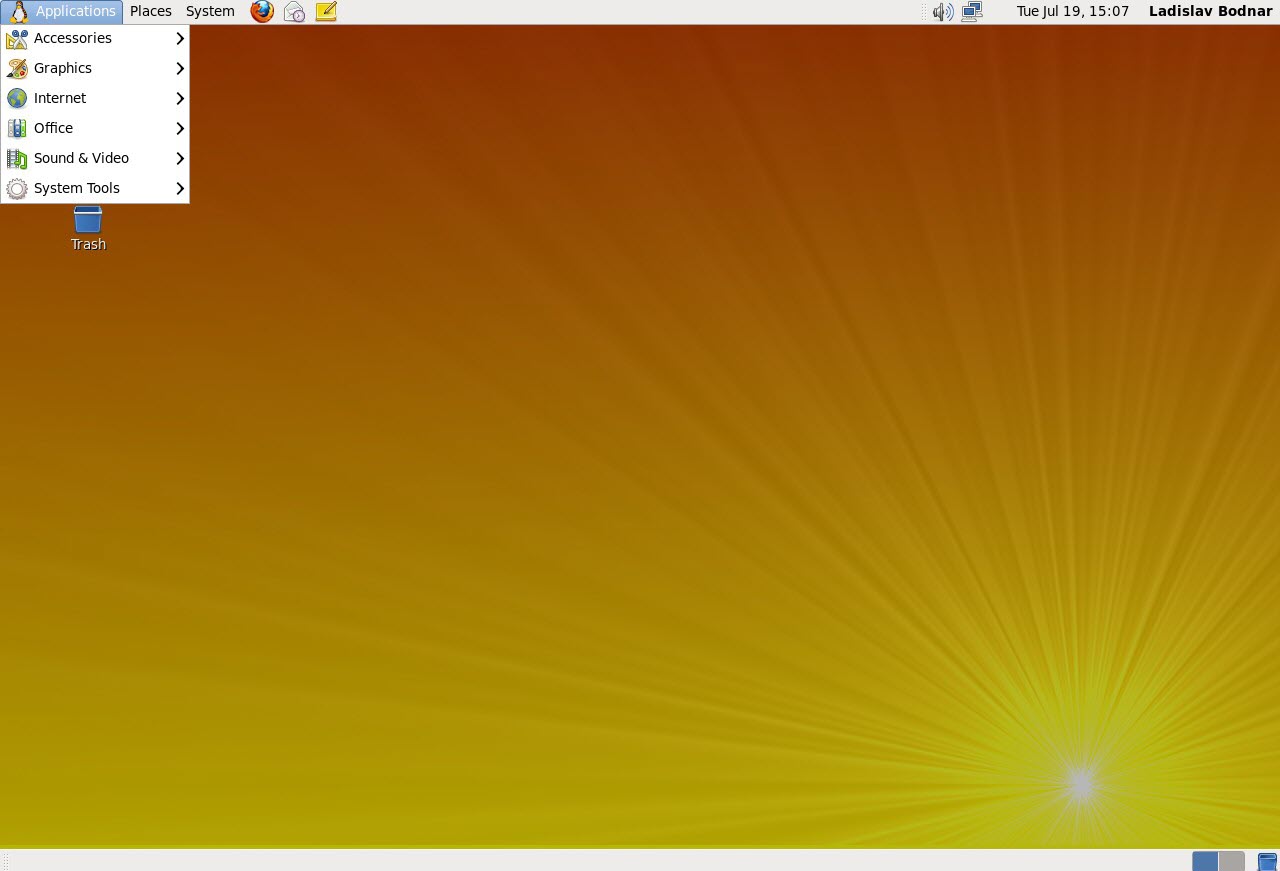Open the System menu
The image size is (1280, 871).
tap(210, 12)
